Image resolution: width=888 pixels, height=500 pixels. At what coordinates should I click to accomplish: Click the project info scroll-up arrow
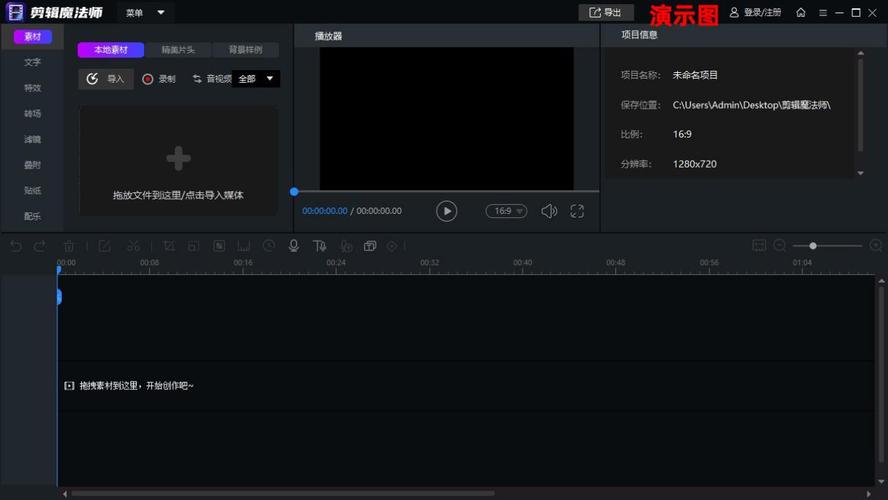861,53
